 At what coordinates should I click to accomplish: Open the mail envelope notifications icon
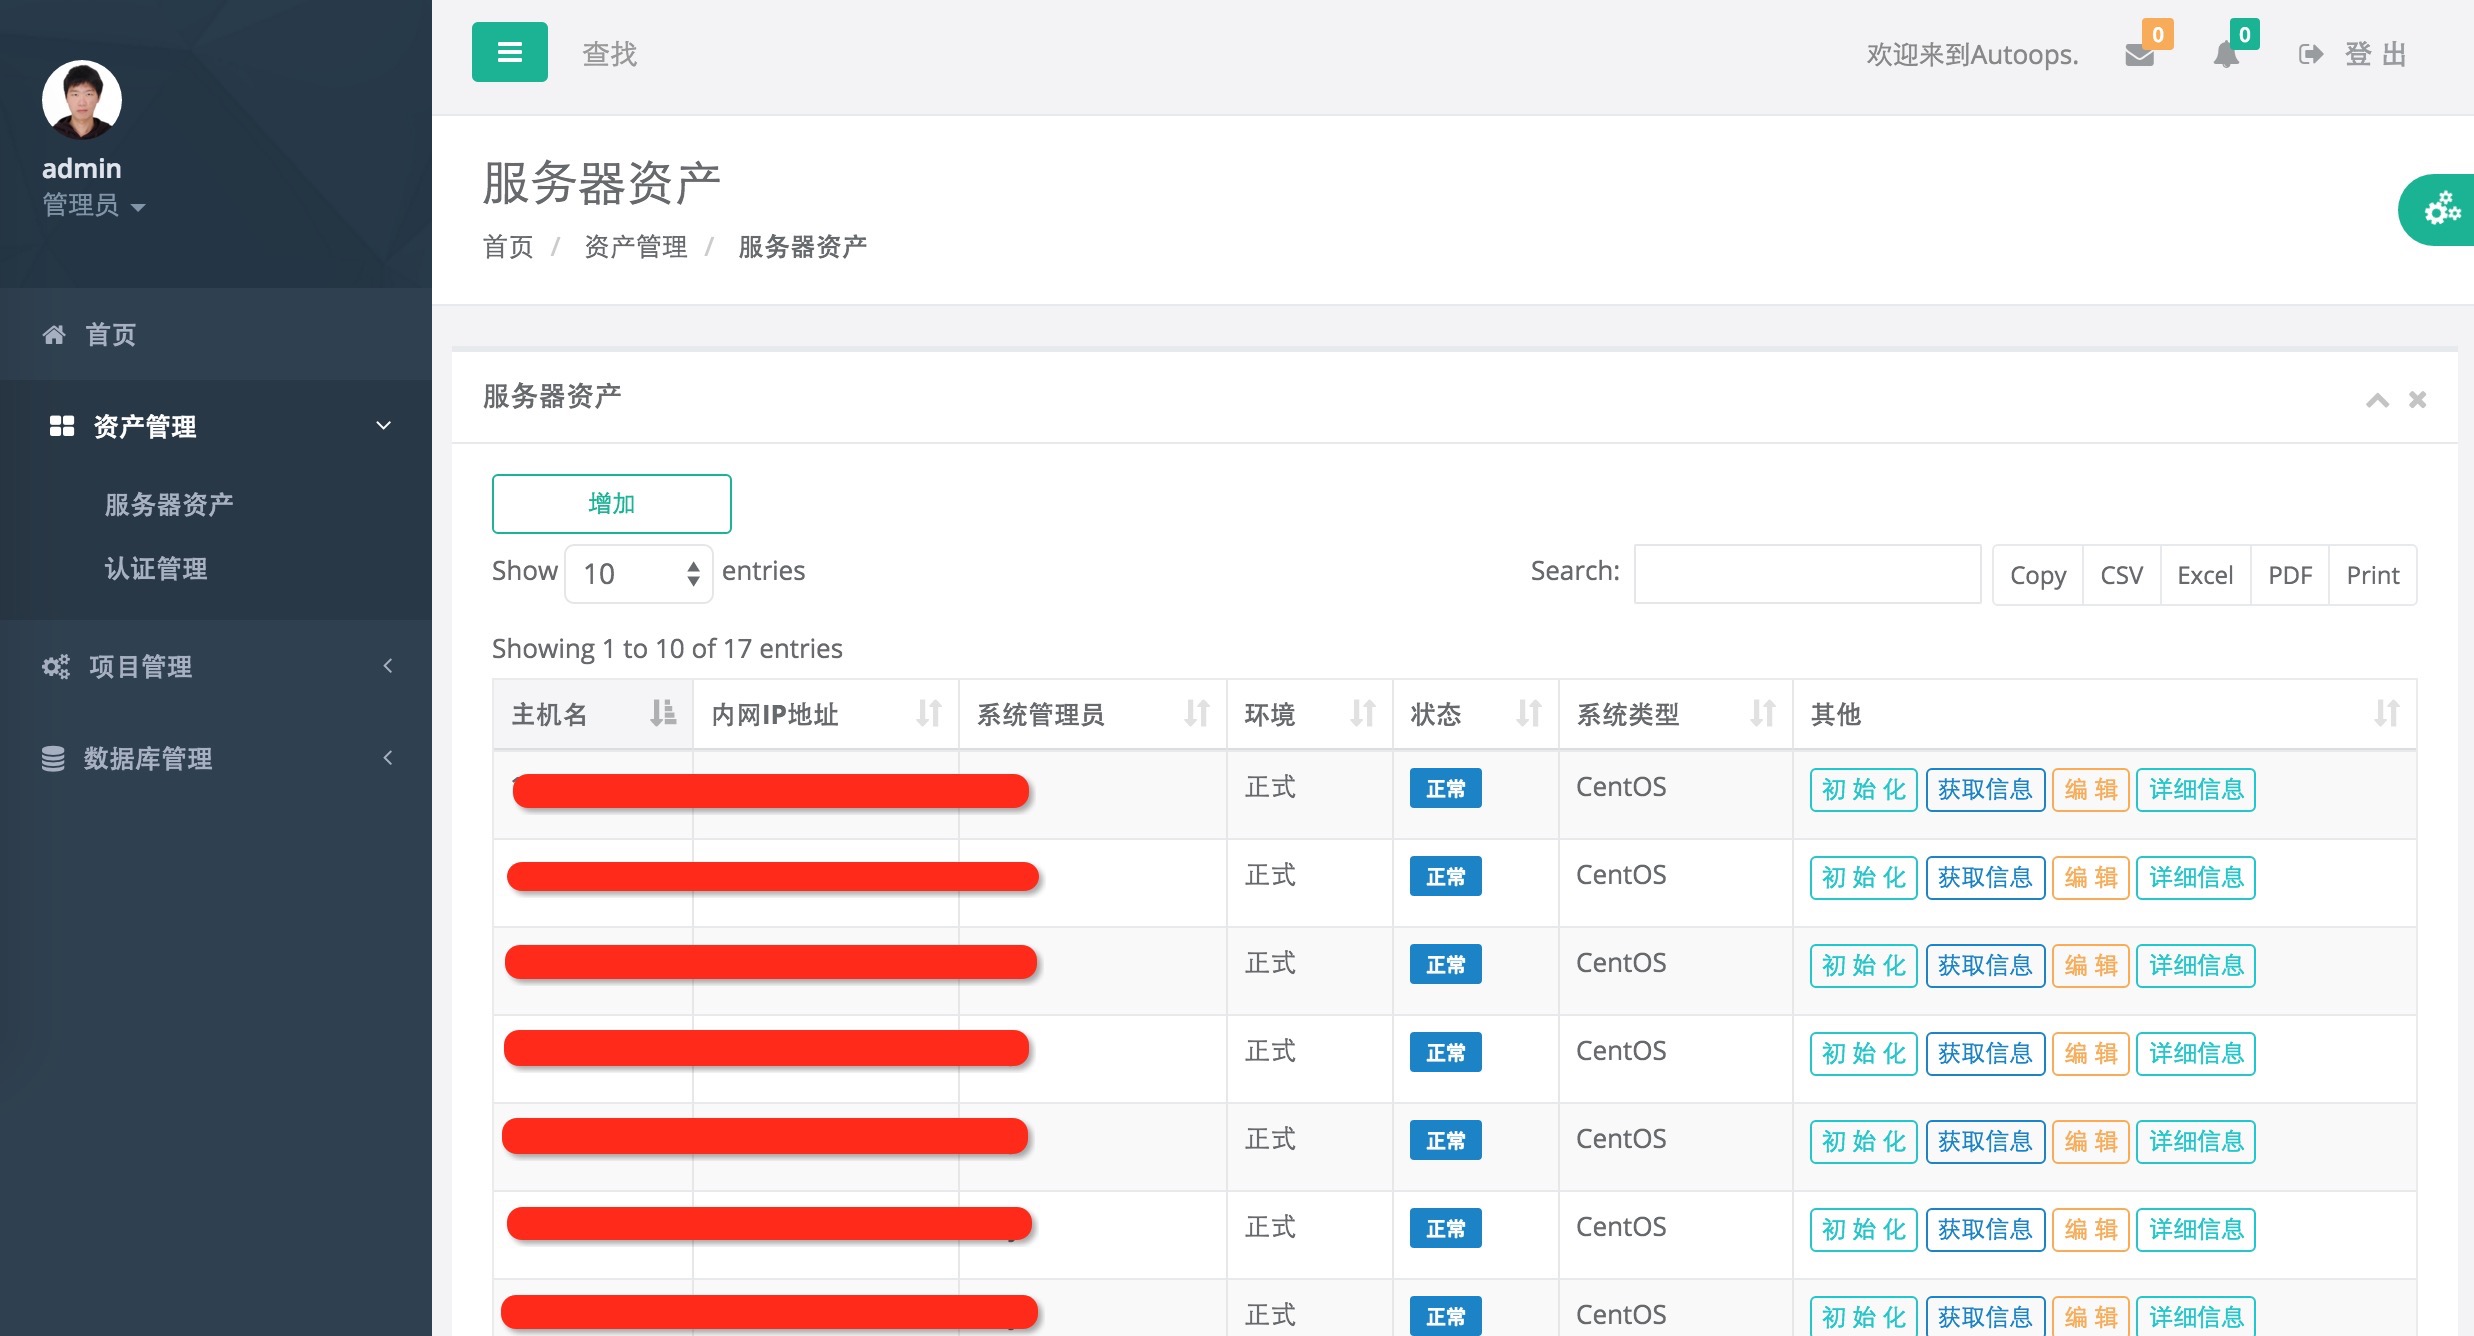click(2139, 55)
